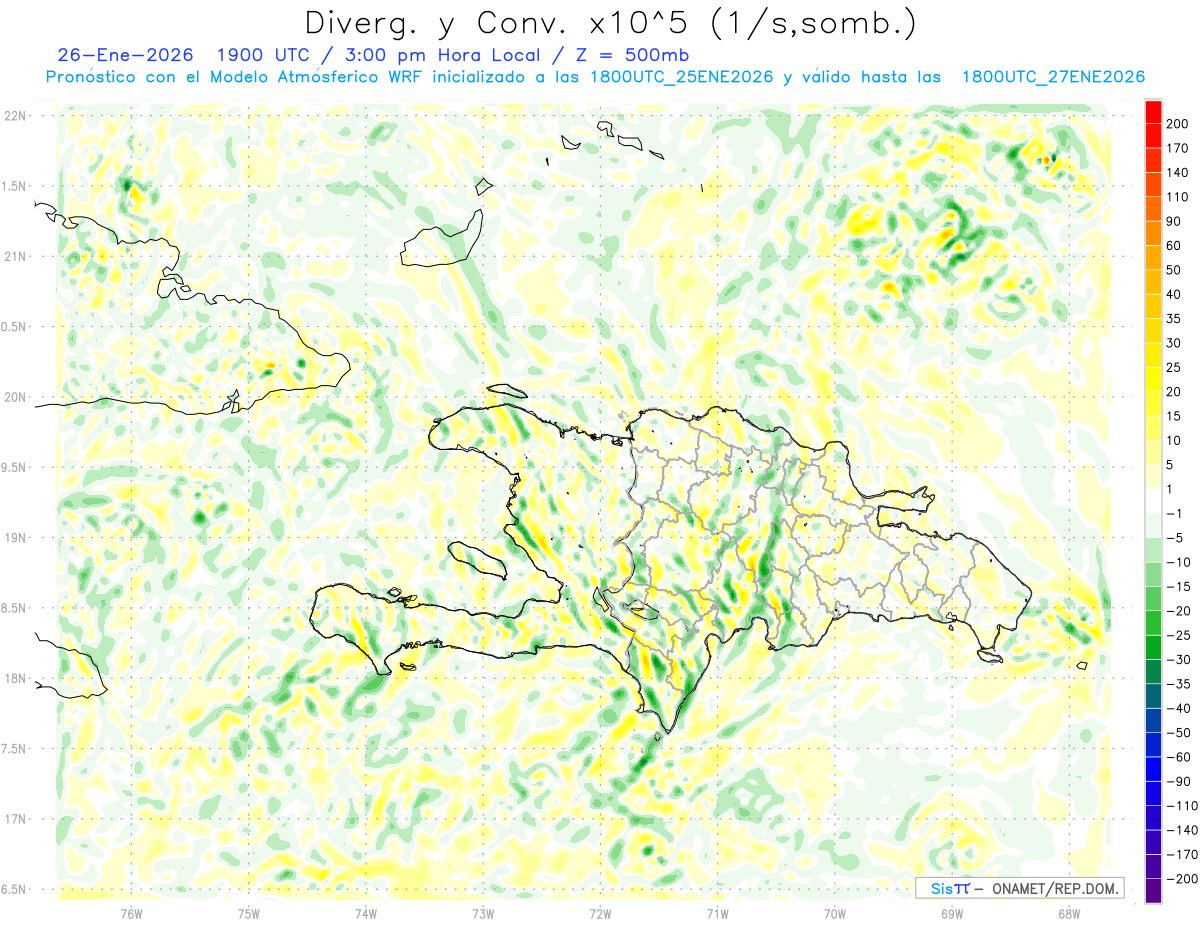Select the dark purple swatch at scale bottom
The height and width of the screenshot is (927, 1200).
[1153, 891]
